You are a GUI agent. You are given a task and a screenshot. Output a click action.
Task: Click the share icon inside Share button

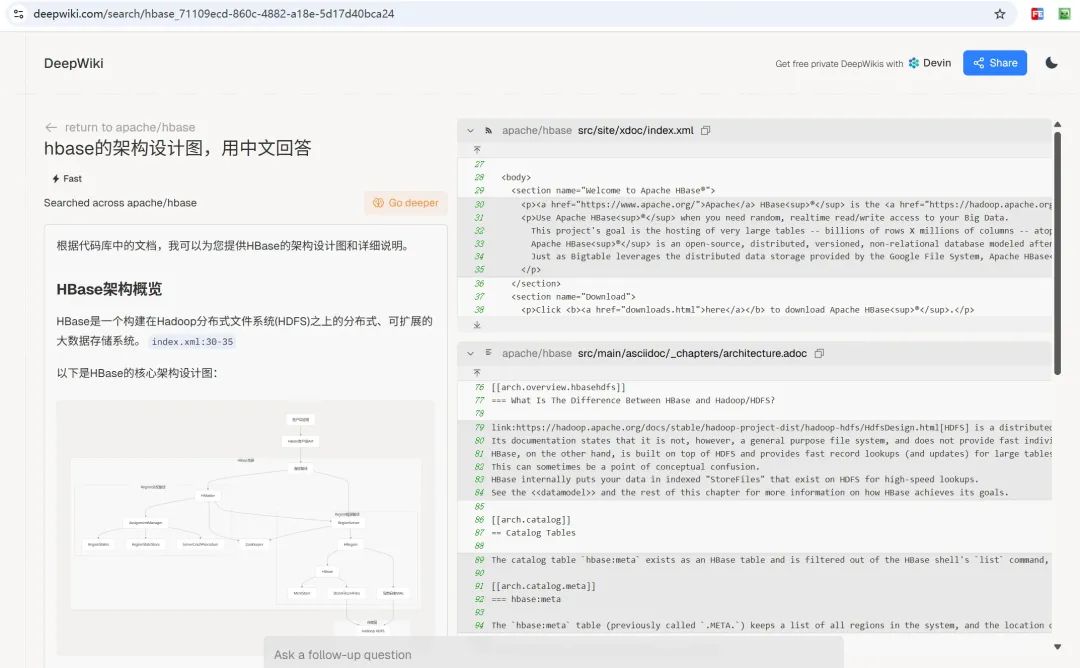tap(979, 63)
